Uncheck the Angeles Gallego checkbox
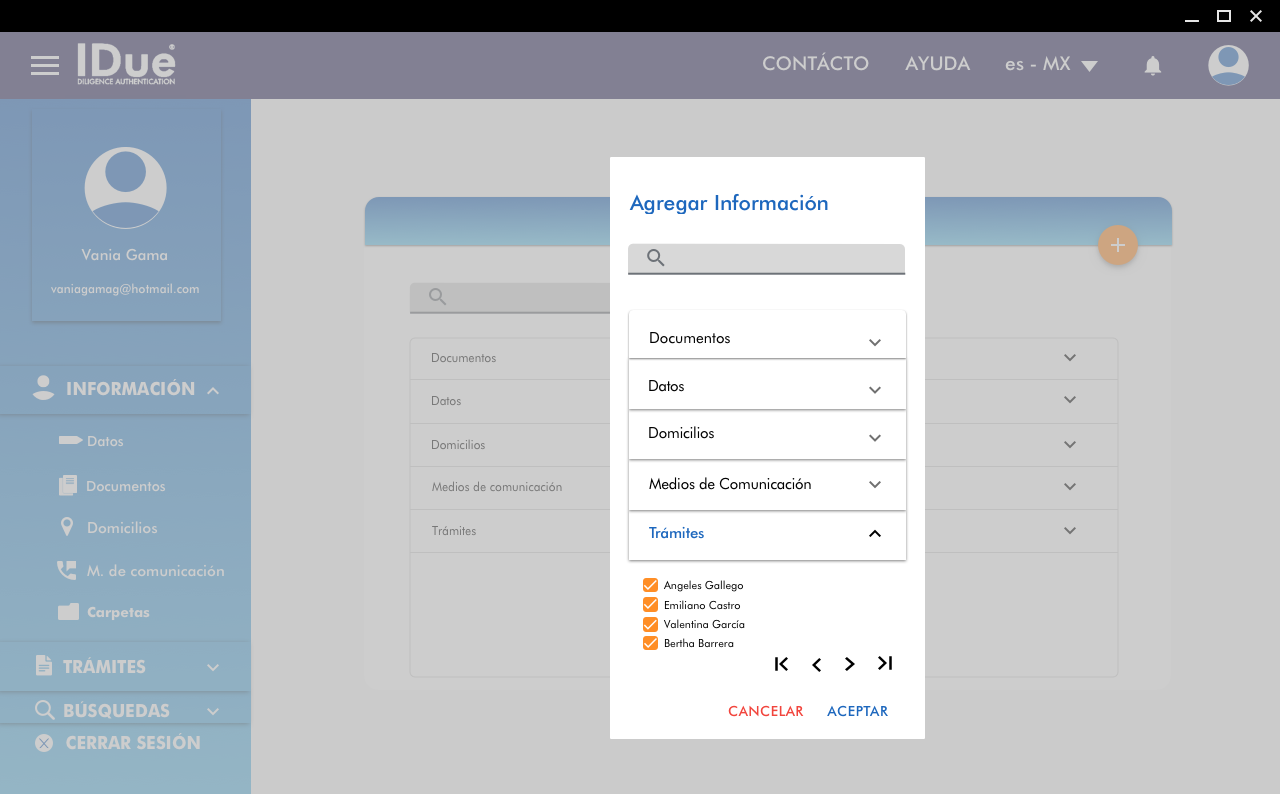 coord(650,586)
